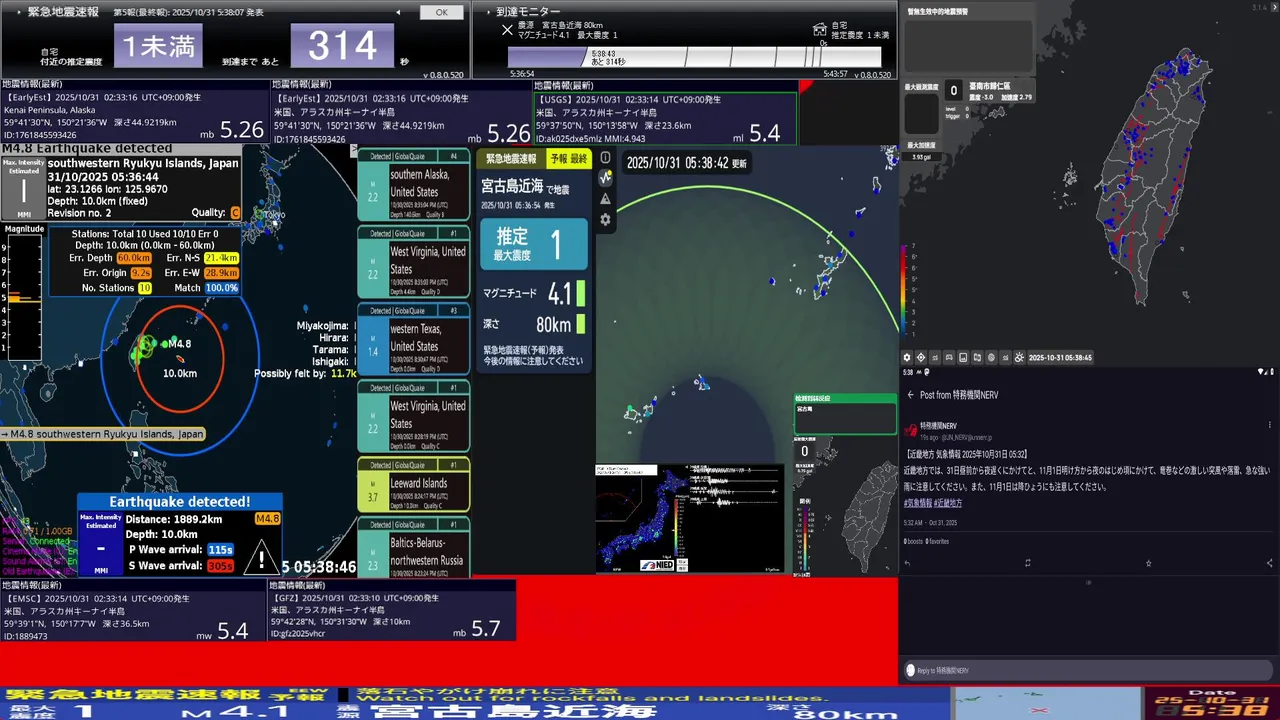Open the M2.2 West Virginia card marked #1 at top
The width and height of the screenshot is (1280, 720).
(x=414, y=262)
